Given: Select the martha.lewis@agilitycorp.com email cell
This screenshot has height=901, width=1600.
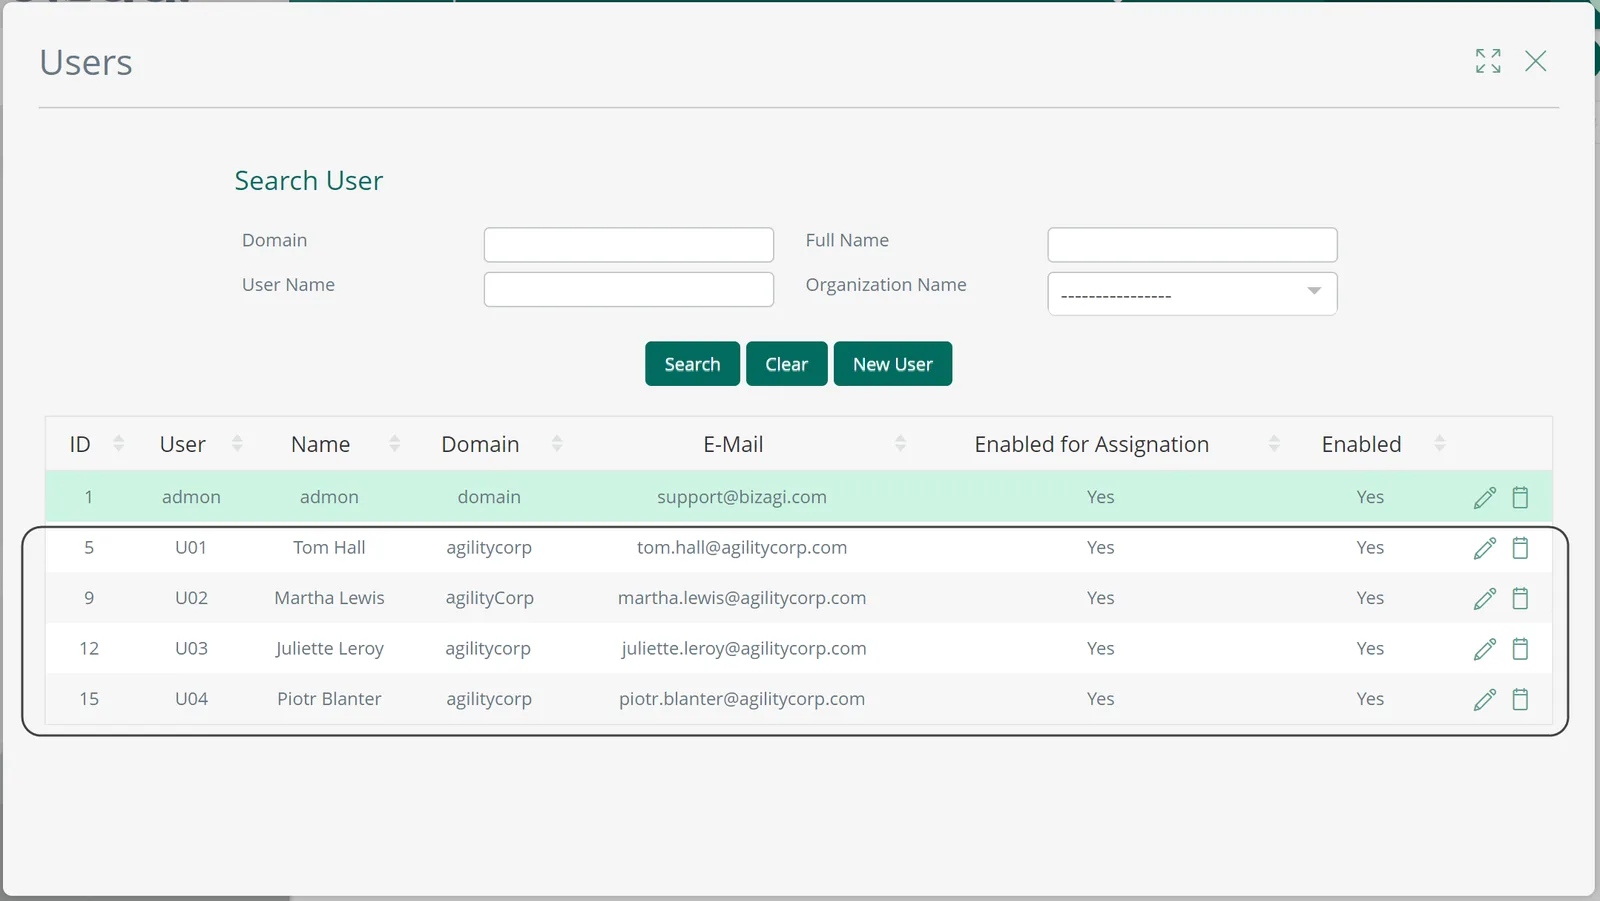Looking at the screenshot, I should click(742, 598).
